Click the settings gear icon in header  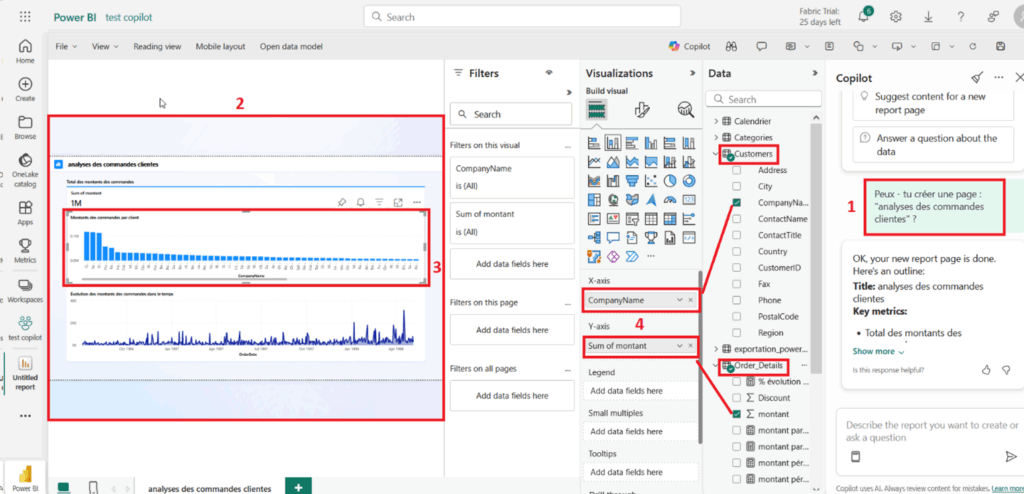coord(897,17)
